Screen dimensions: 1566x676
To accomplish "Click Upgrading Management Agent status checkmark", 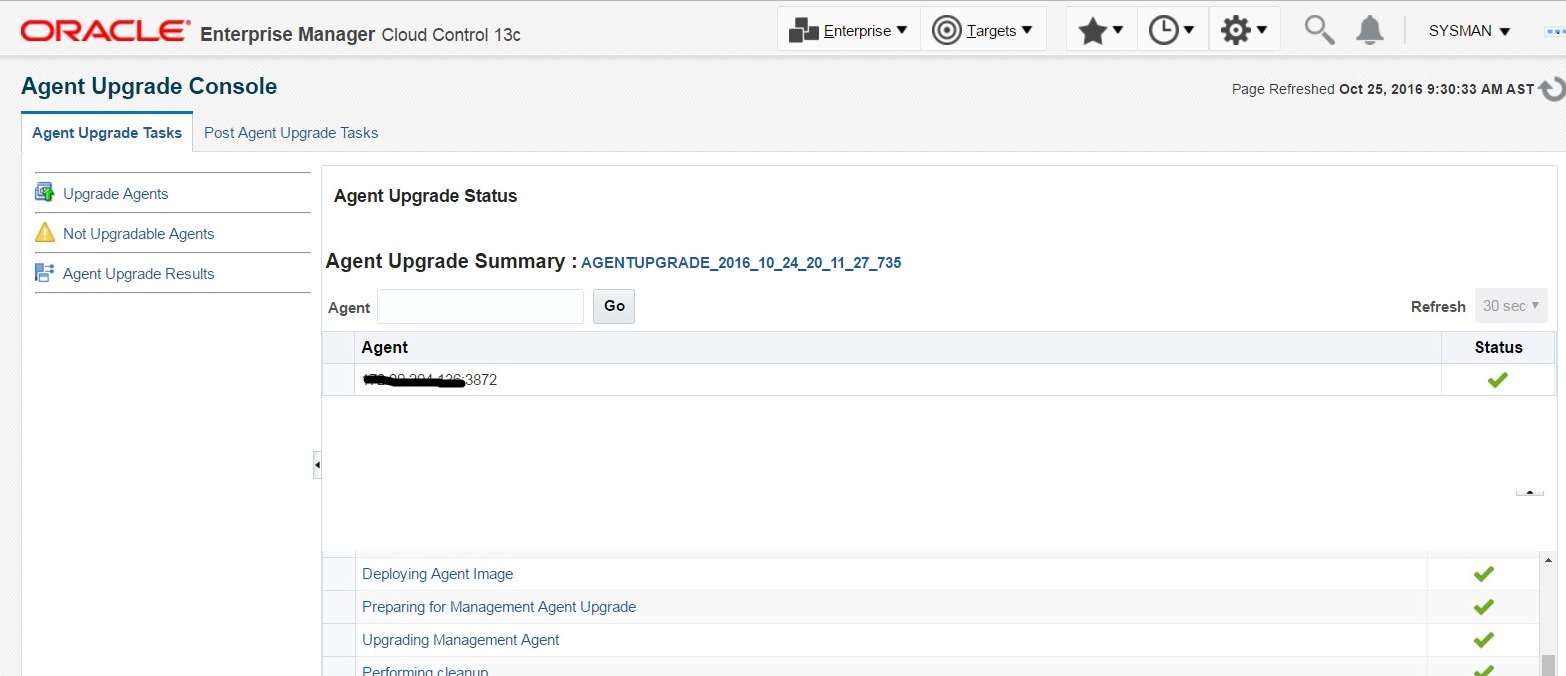I will click(1483, 640).
